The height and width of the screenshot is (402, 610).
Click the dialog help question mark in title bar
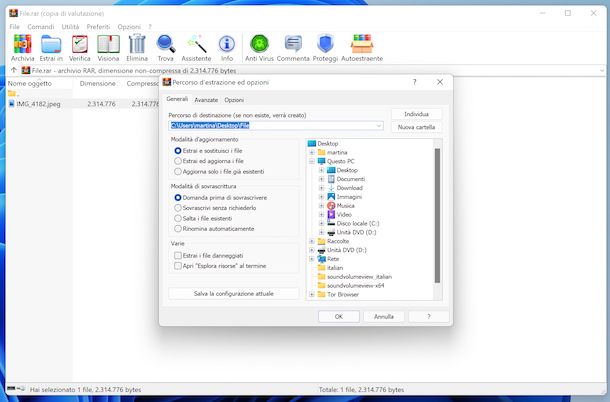tap(414, 82)
